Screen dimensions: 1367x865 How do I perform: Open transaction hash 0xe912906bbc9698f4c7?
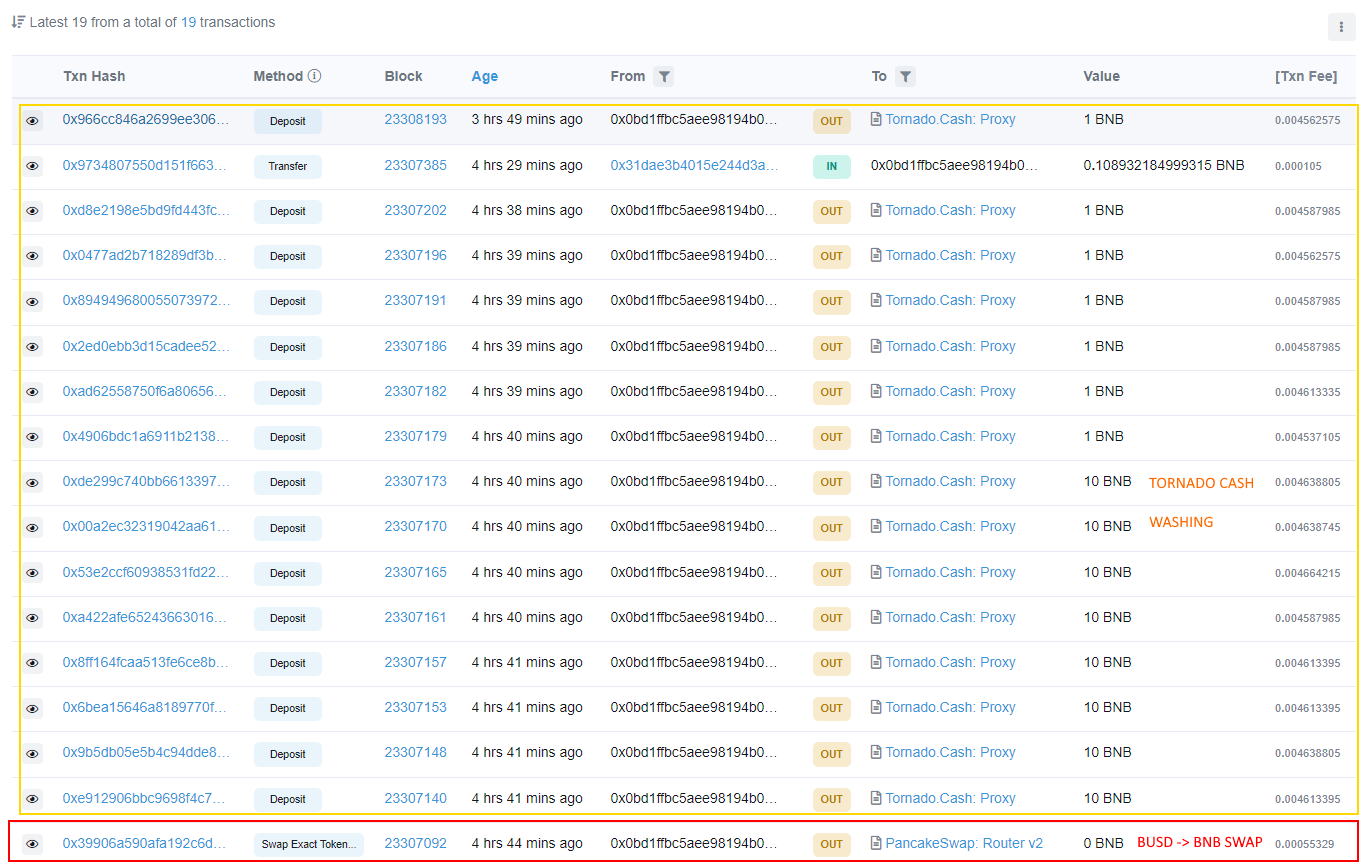coord(146,798)
